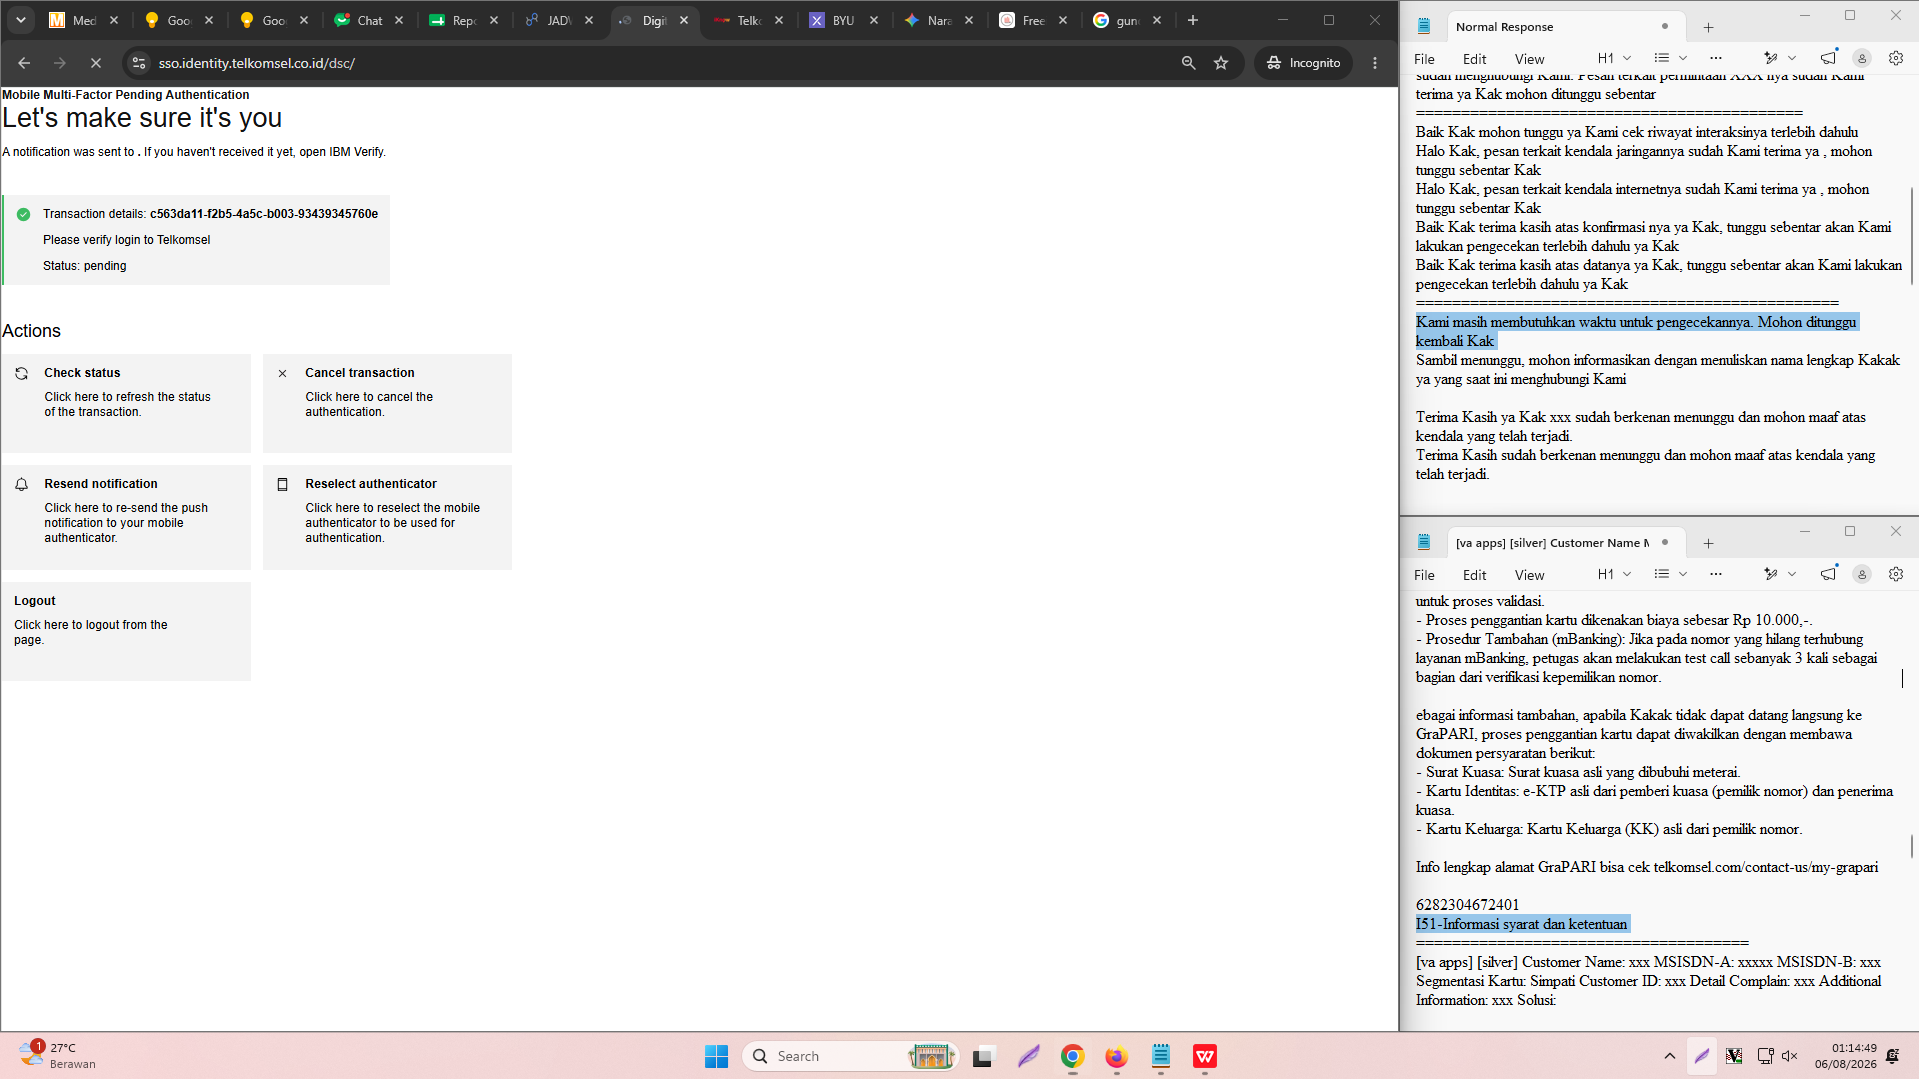The width and height of the screenshot is (1919, 1079).
Task: Click the Cancel transaction X icon
Action: [x=282, y=373]
